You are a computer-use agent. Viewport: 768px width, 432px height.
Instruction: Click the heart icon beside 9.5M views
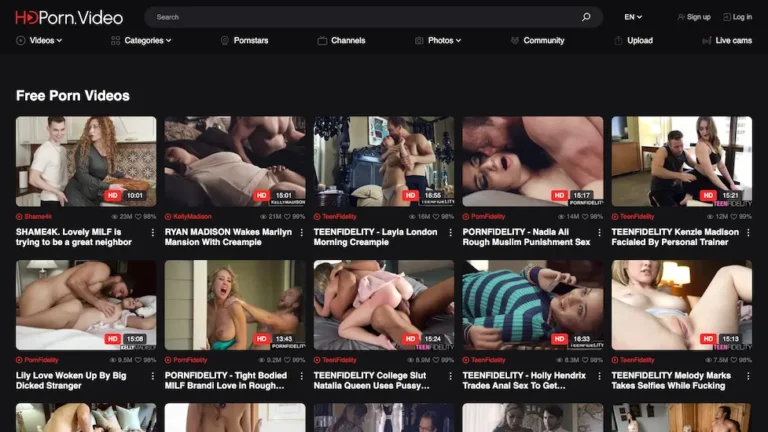coord(138,360)
